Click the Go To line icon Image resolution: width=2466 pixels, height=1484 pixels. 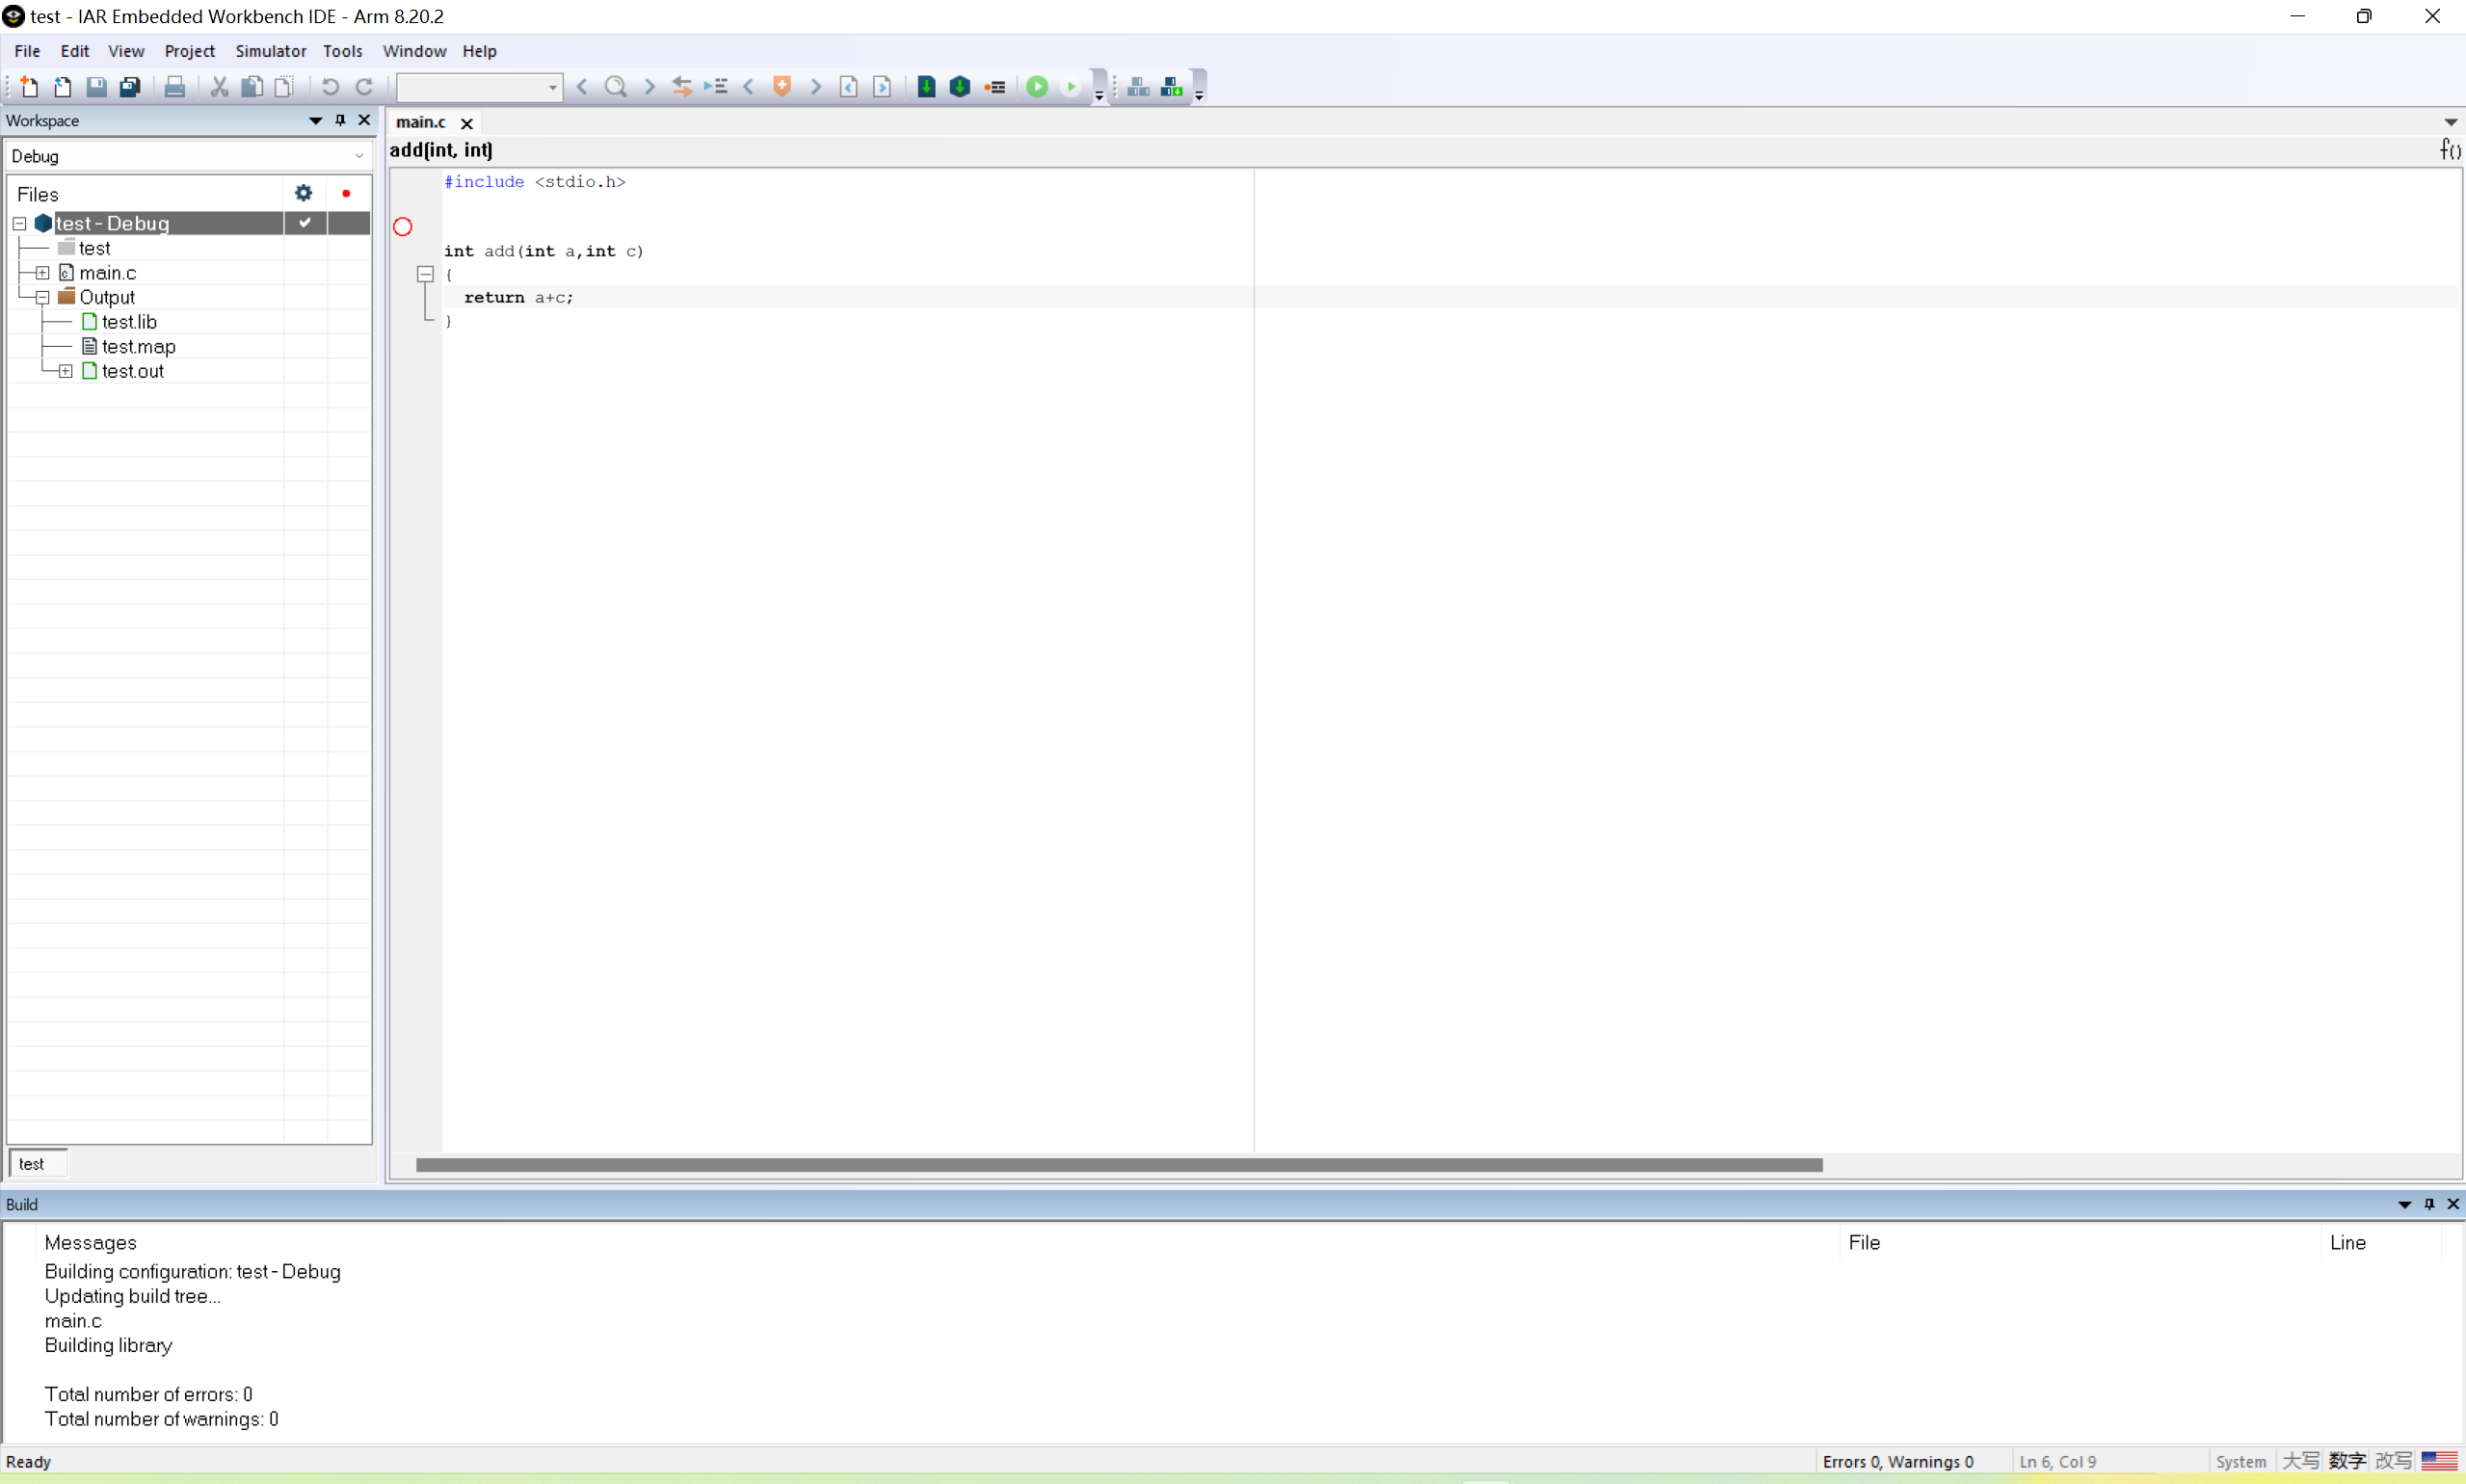coord(716,87)
